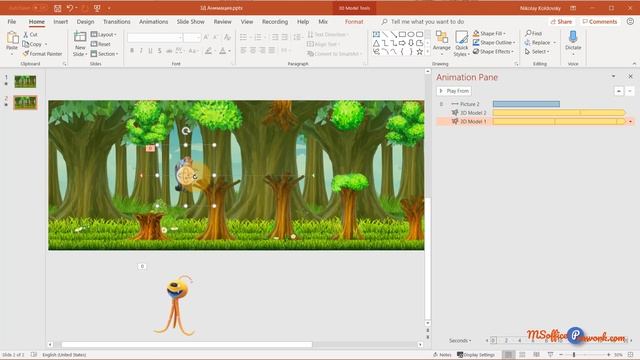The width and height of the screenshot is (640, 360).
Task: Click the blue Picture 2 timing bar
Action: (526, 104)
